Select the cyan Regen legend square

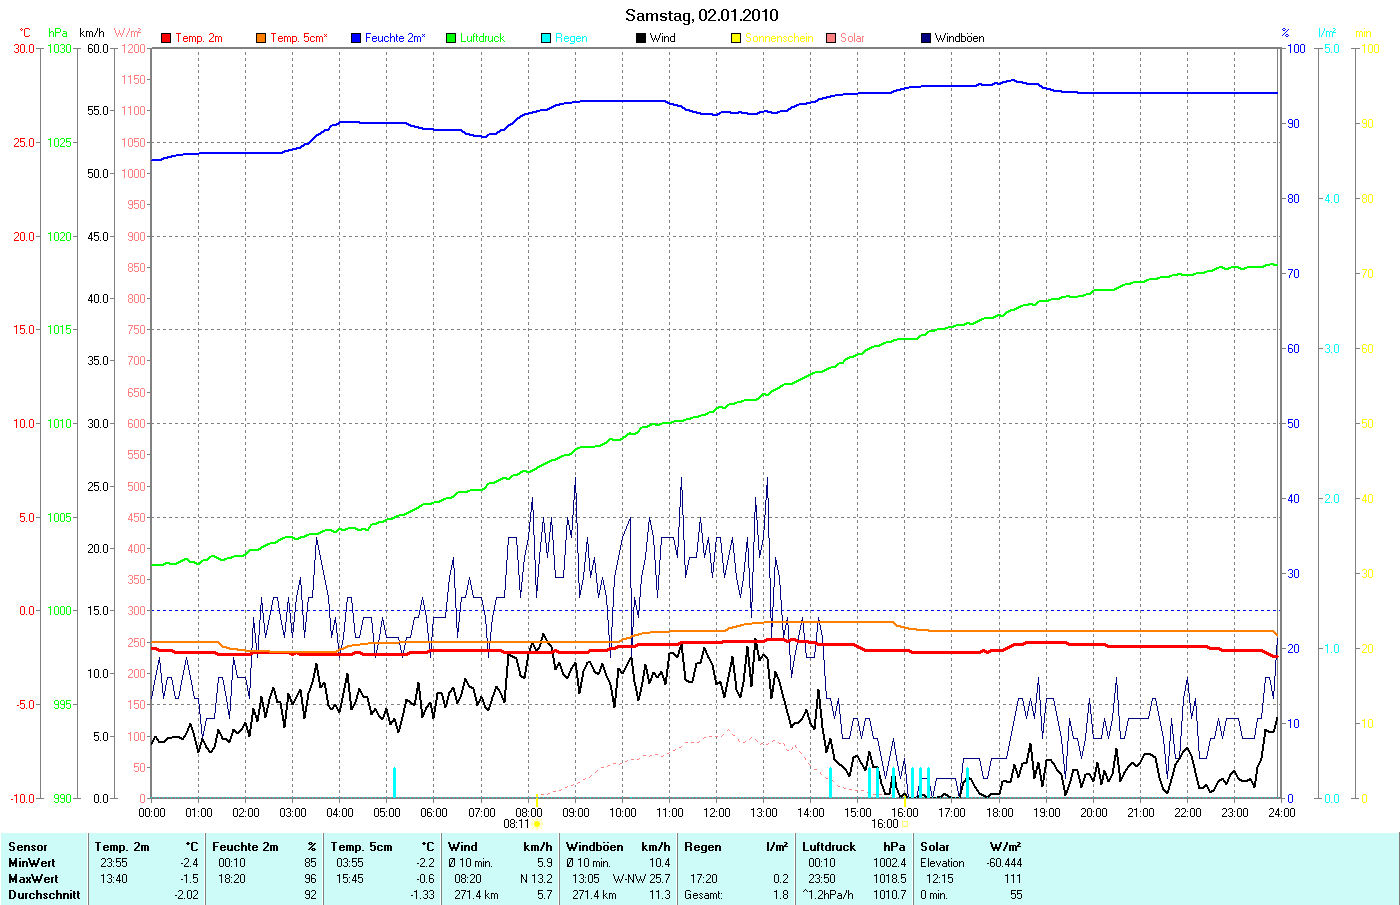(546, 38)
